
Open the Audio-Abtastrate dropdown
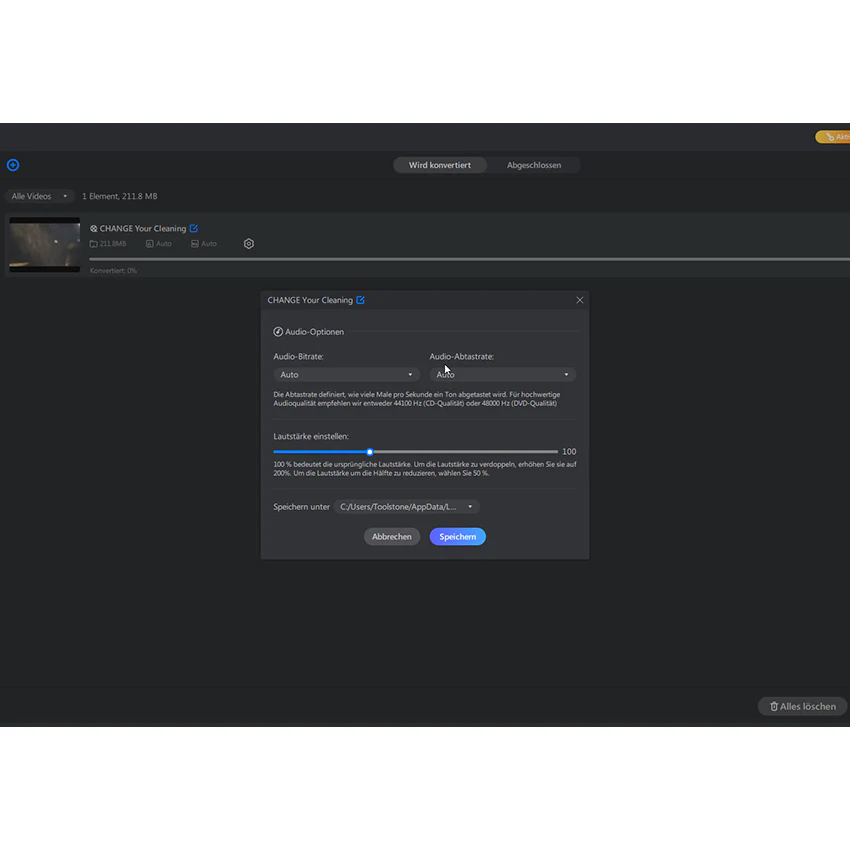tap(503, 375)
